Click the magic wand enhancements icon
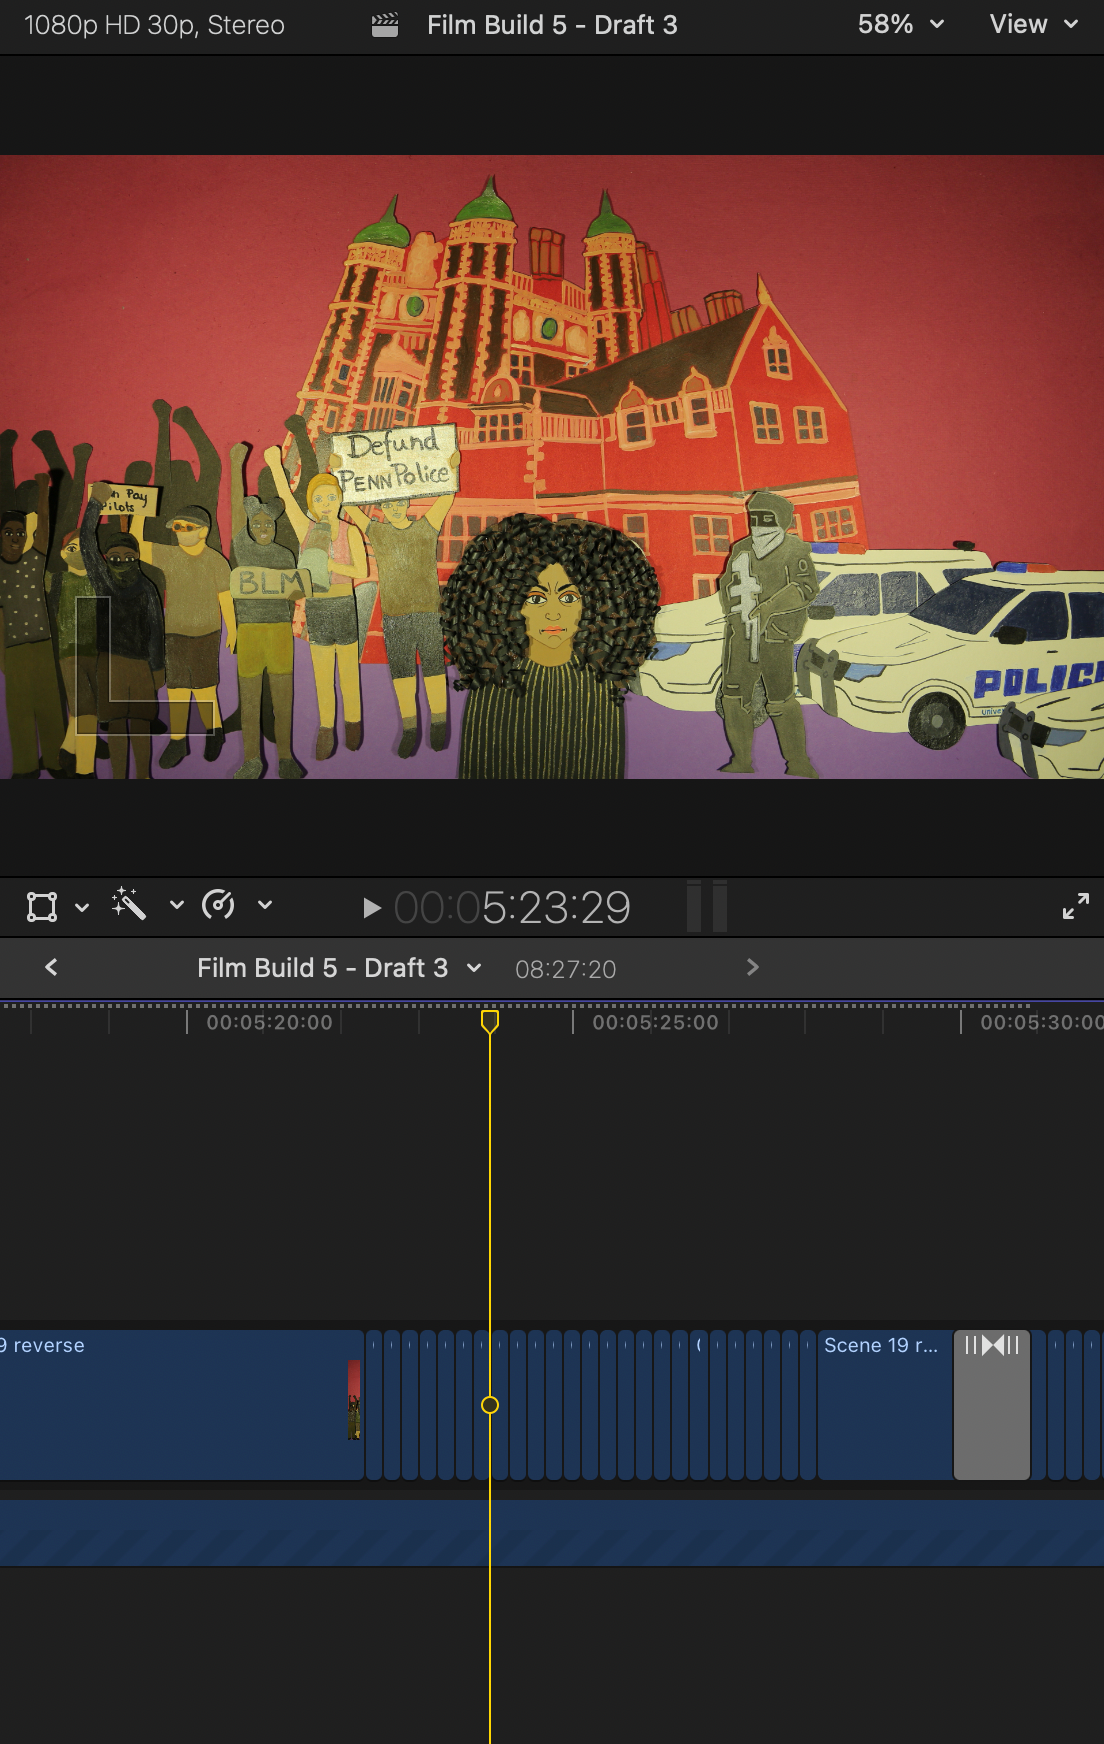This screenshot has height=1744, width=1104. point(129,904)
